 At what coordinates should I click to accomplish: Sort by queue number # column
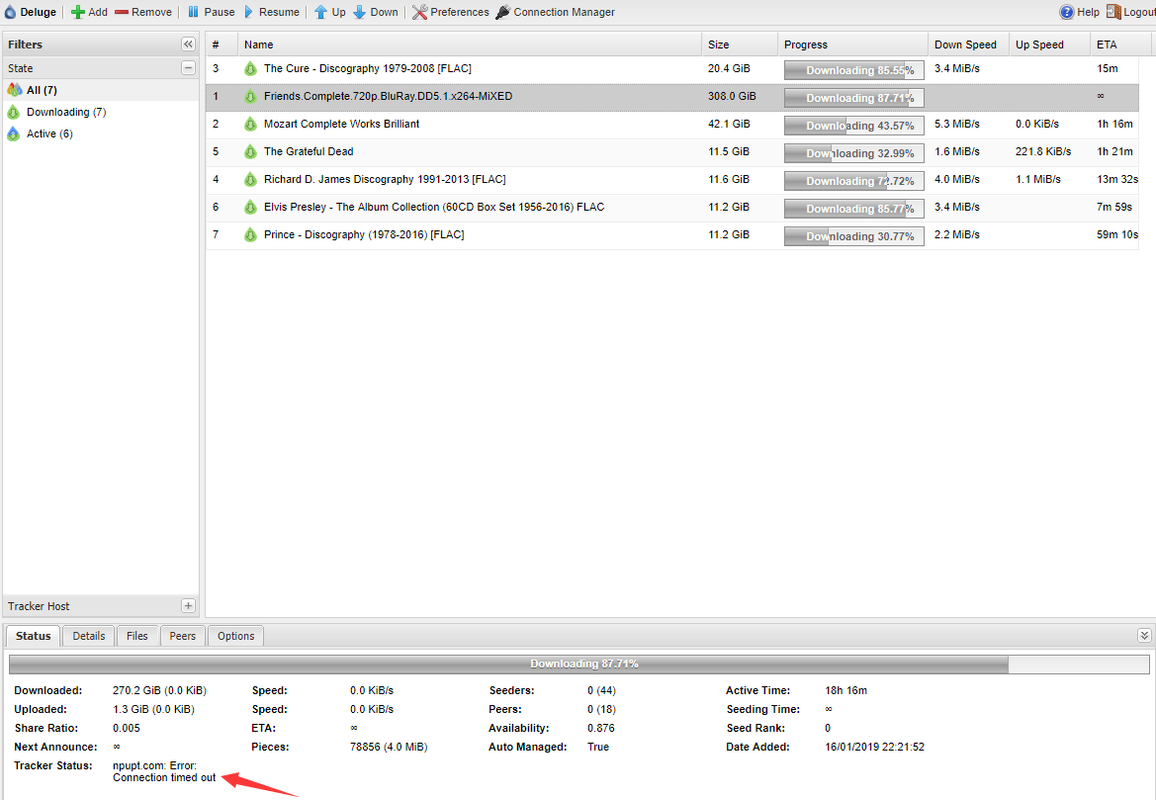pyautogui.click(x=222, y=44)
